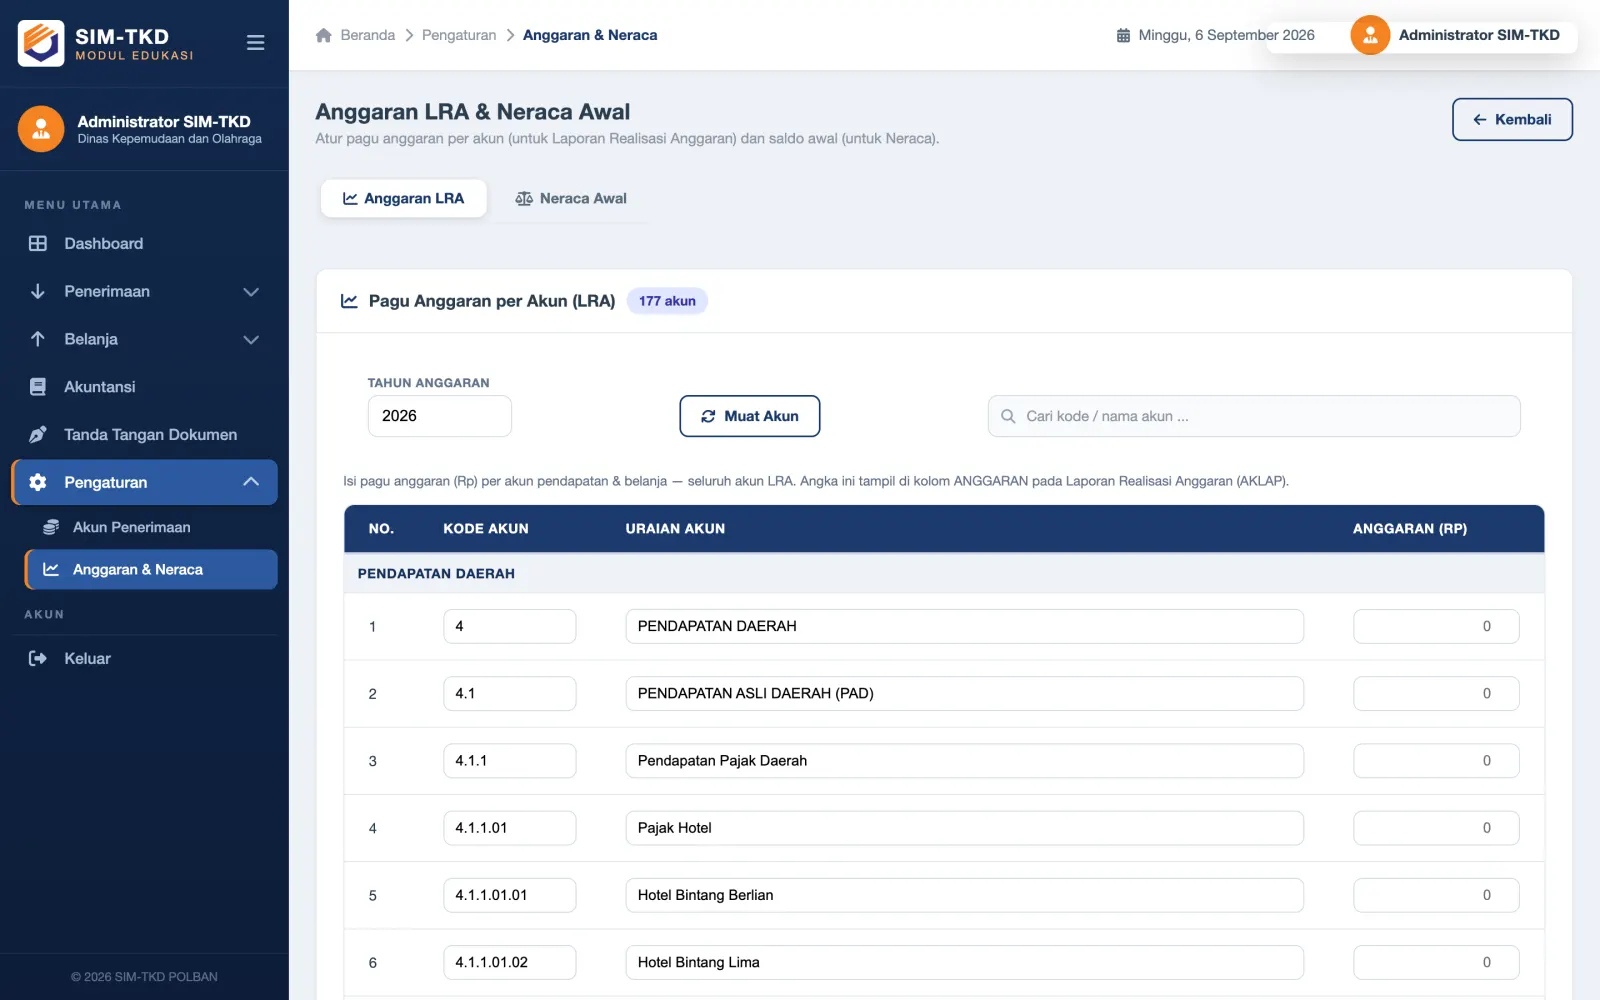Go to Pengaturan breadcrumb link
The image size is (1600, 1000).
click(459, 35)
